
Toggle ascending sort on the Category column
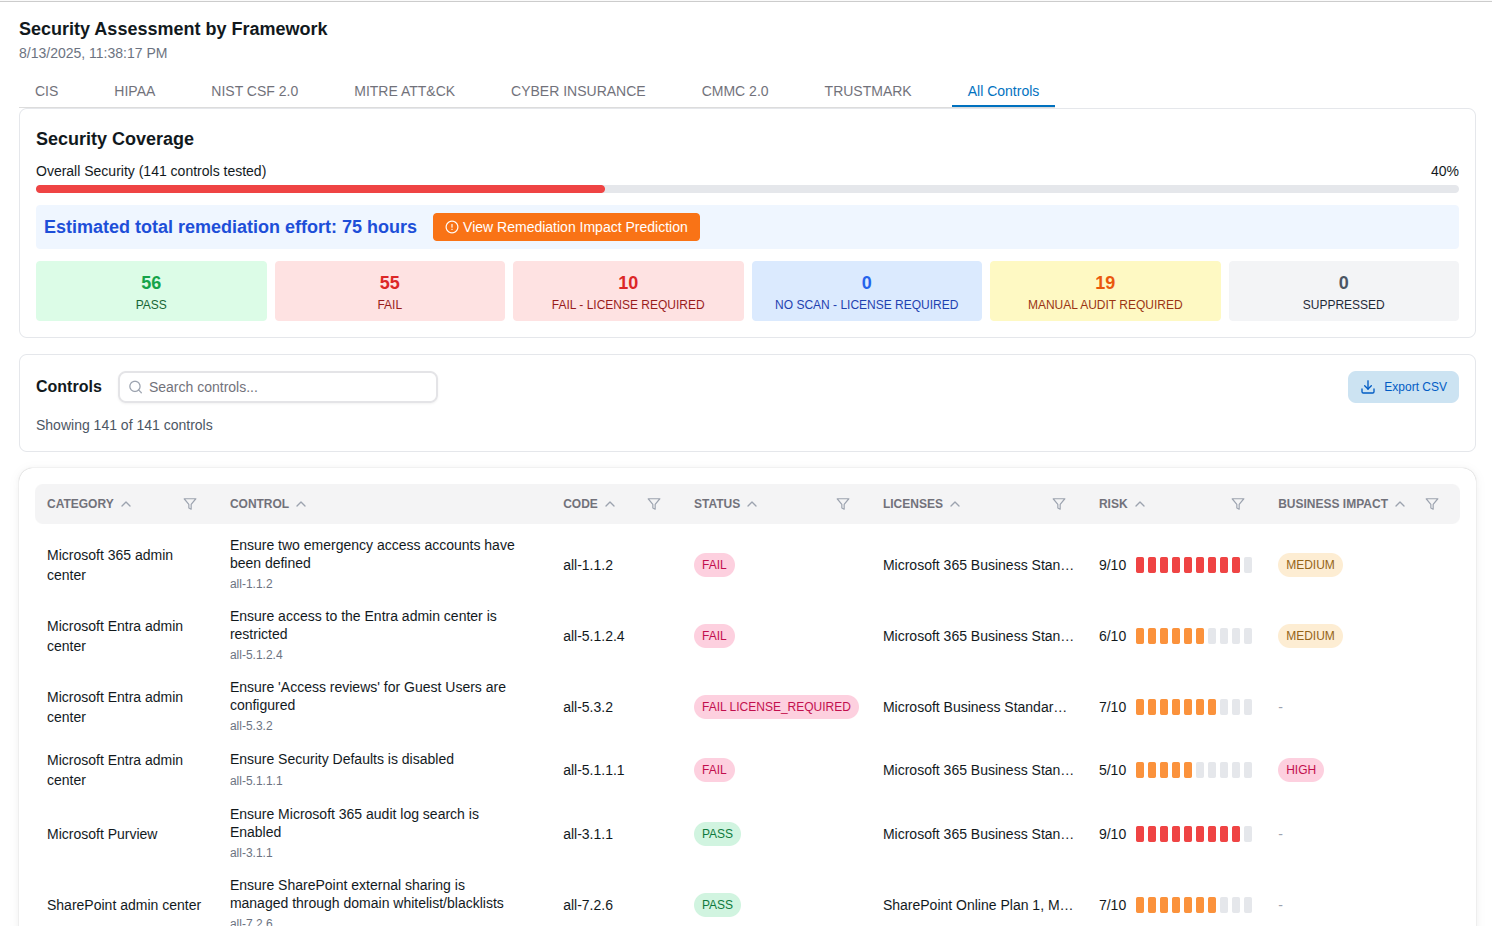125,503
